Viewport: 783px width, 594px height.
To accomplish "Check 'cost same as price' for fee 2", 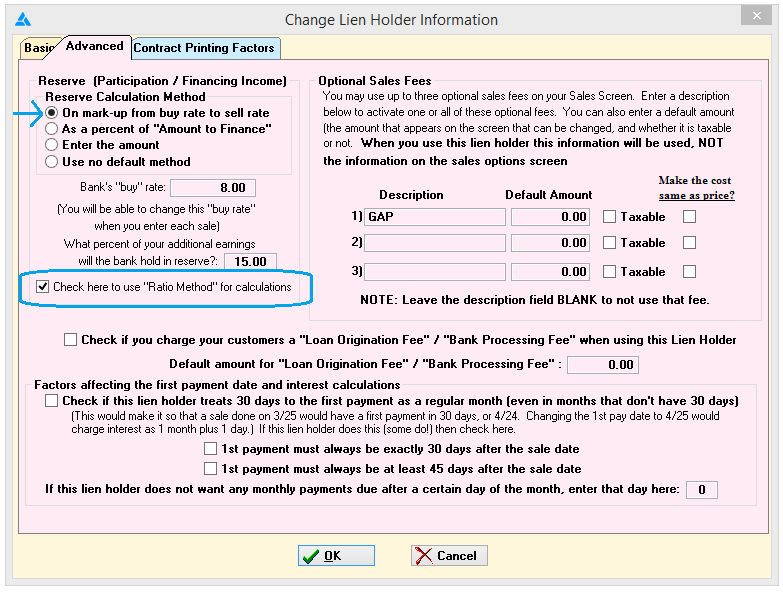I will [x=690, y=243].
